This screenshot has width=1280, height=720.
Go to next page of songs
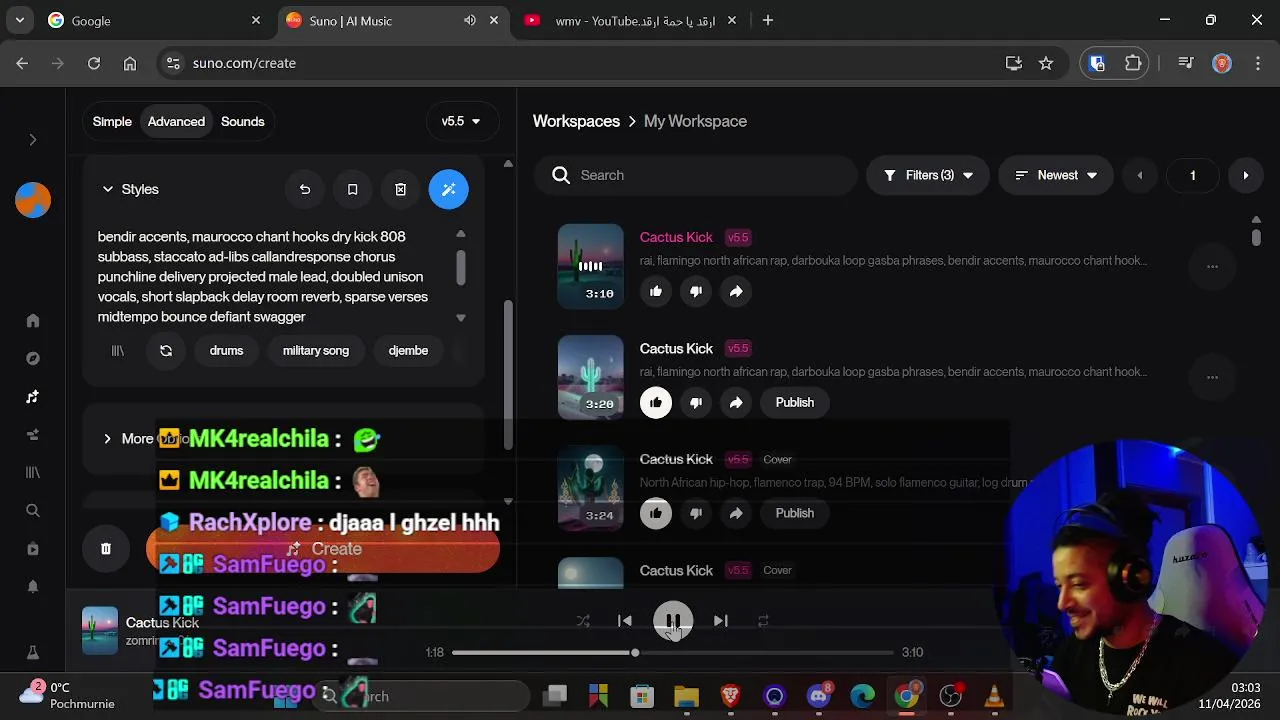1245,175
